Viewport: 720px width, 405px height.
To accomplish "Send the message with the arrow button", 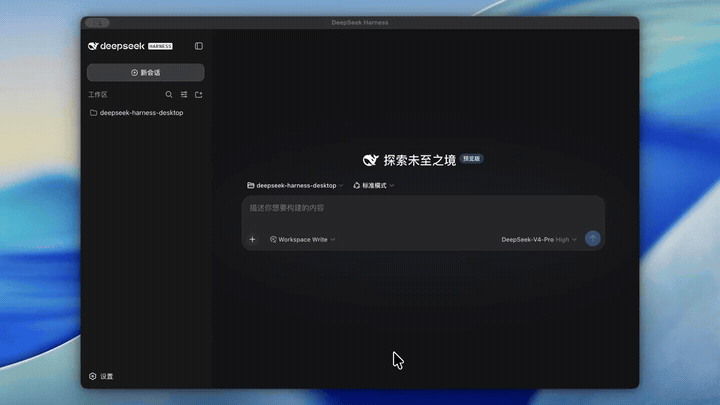I will click(x=592, y=239).
